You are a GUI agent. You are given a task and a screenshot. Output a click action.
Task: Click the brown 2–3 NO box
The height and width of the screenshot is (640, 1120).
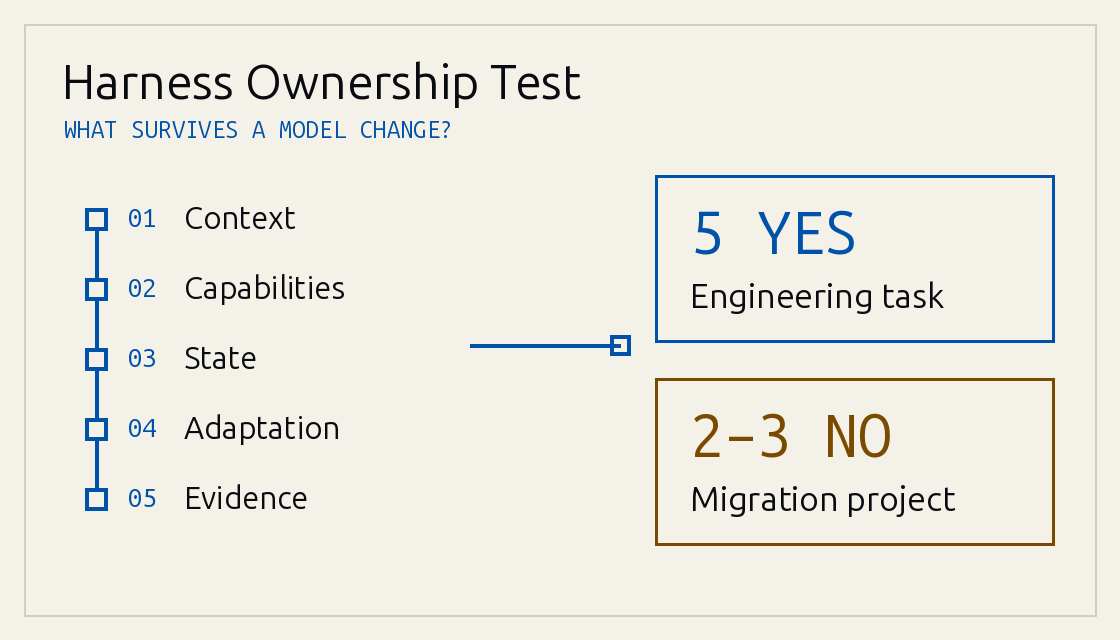coord(854,462)
